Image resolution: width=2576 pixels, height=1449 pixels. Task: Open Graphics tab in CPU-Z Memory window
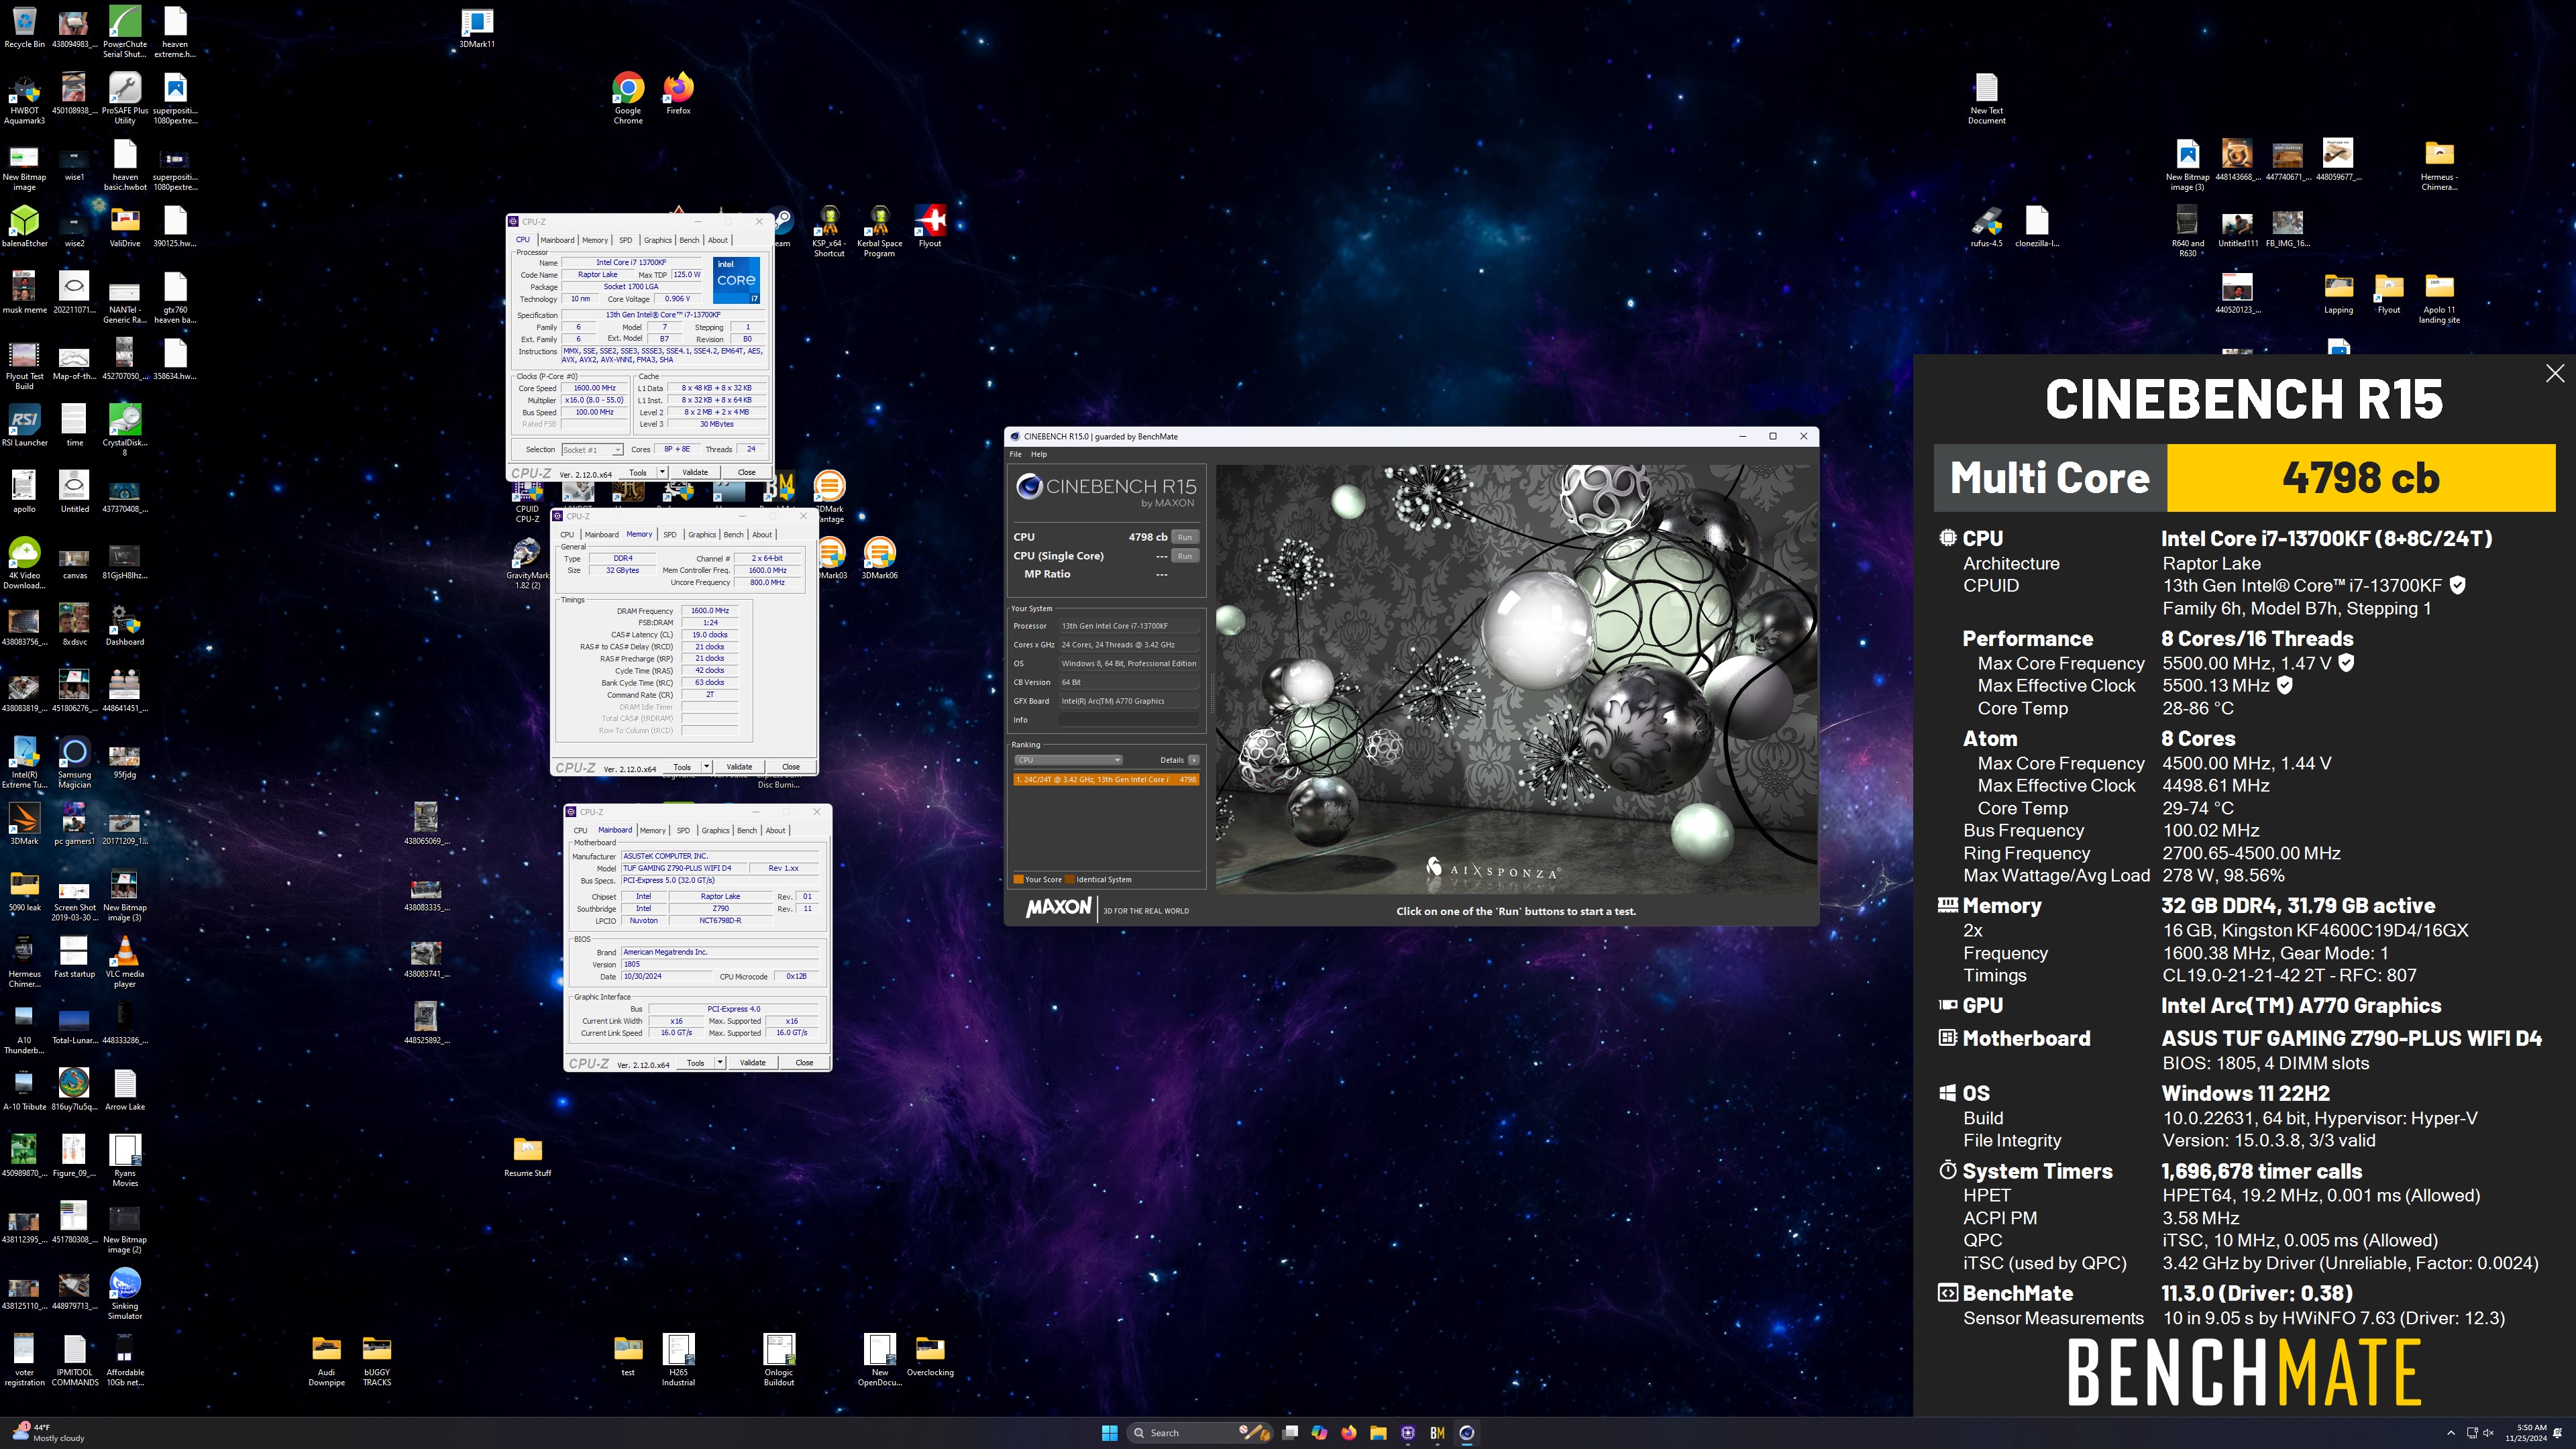point(702,535)
